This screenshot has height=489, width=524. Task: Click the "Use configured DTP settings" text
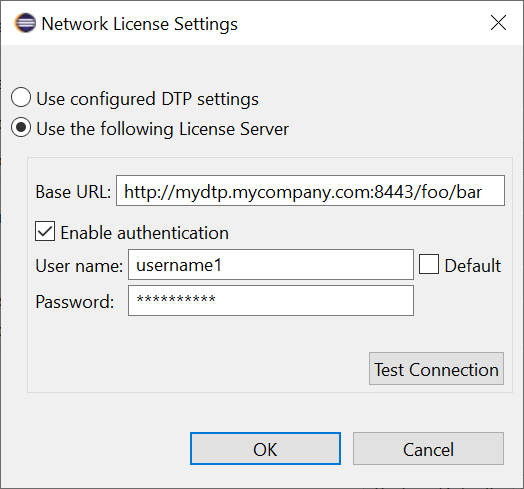pos(147,99)
